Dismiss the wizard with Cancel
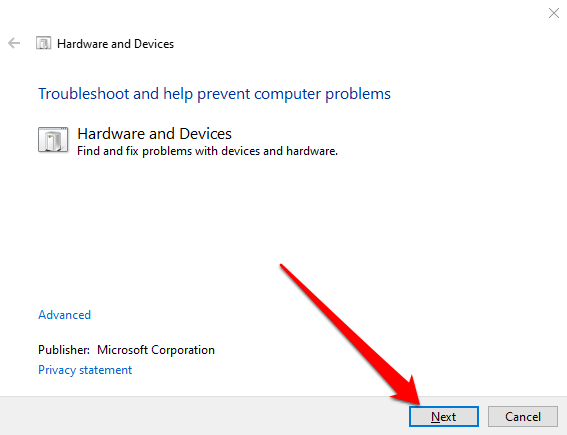The image size is (567, 435). [523, 417]
